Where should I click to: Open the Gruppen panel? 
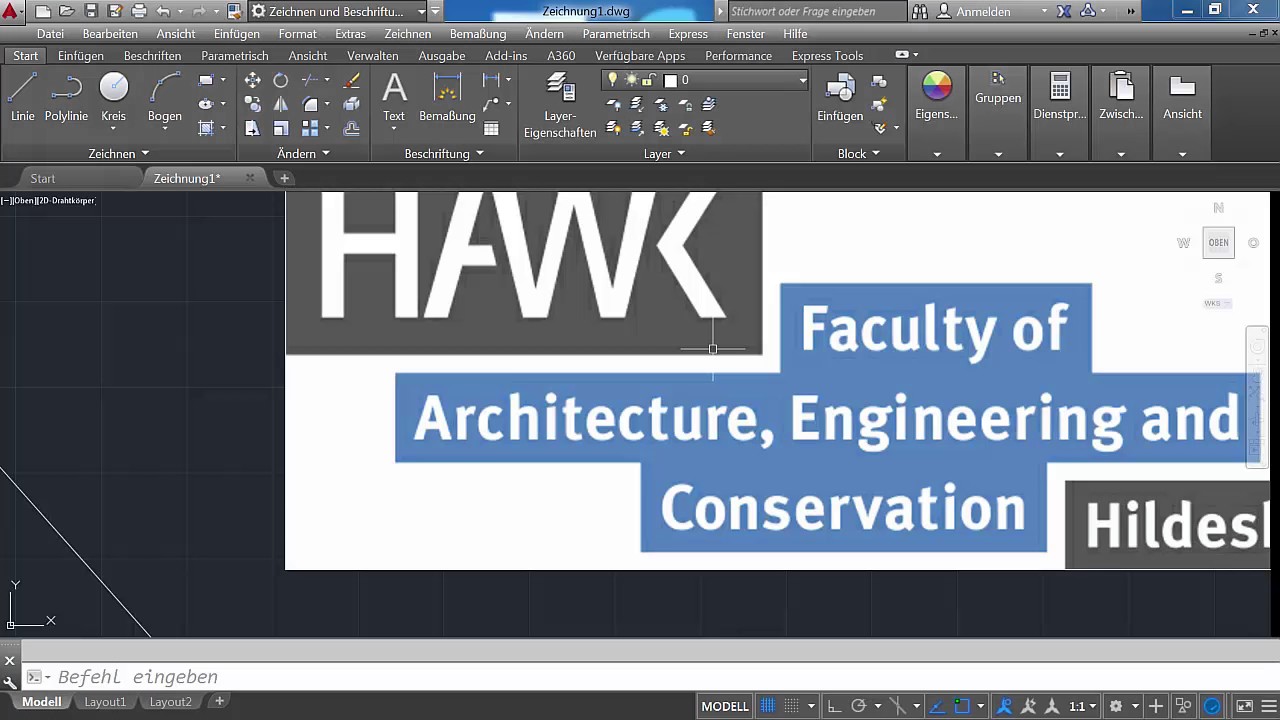(x=998, y=90)
